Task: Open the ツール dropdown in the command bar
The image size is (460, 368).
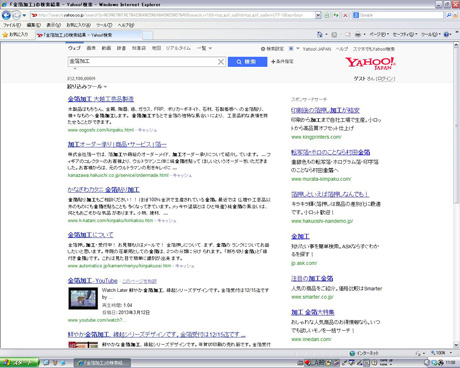Action: (x=431, y=35)
